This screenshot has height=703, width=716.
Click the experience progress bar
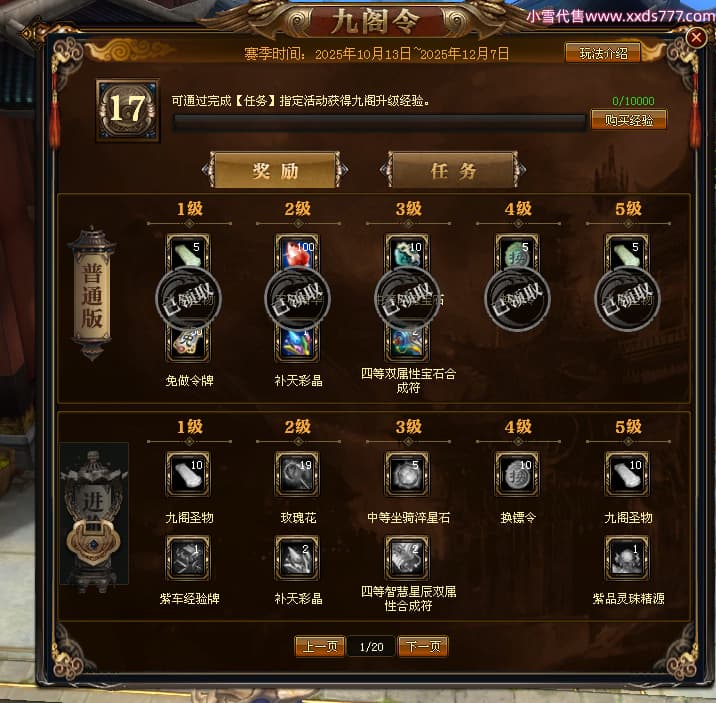[x=379, y=123]
